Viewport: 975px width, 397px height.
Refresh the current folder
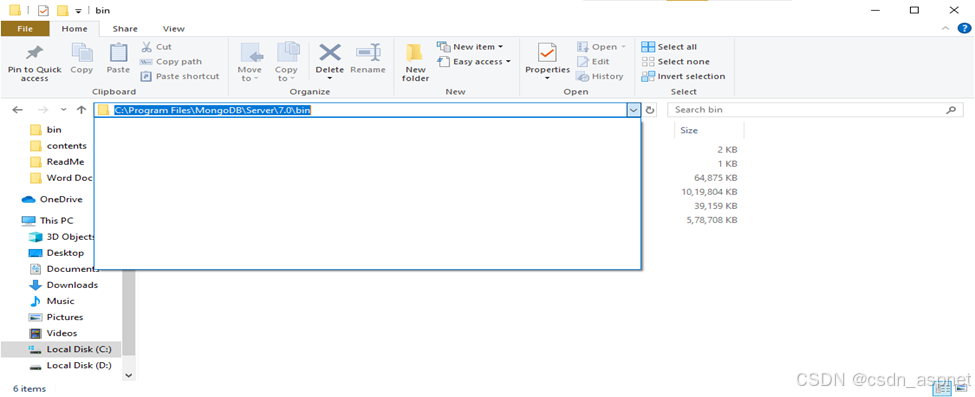click(650, 110)
